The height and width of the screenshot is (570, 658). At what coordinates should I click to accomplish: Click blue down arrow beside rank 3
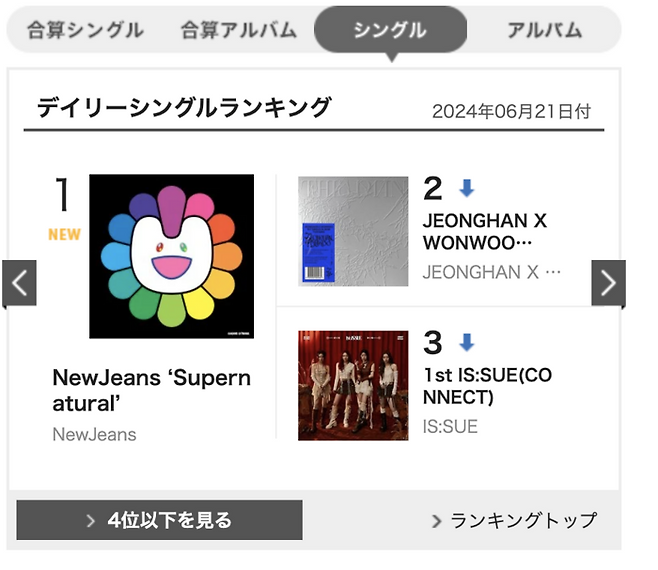(x=466, y=343)
